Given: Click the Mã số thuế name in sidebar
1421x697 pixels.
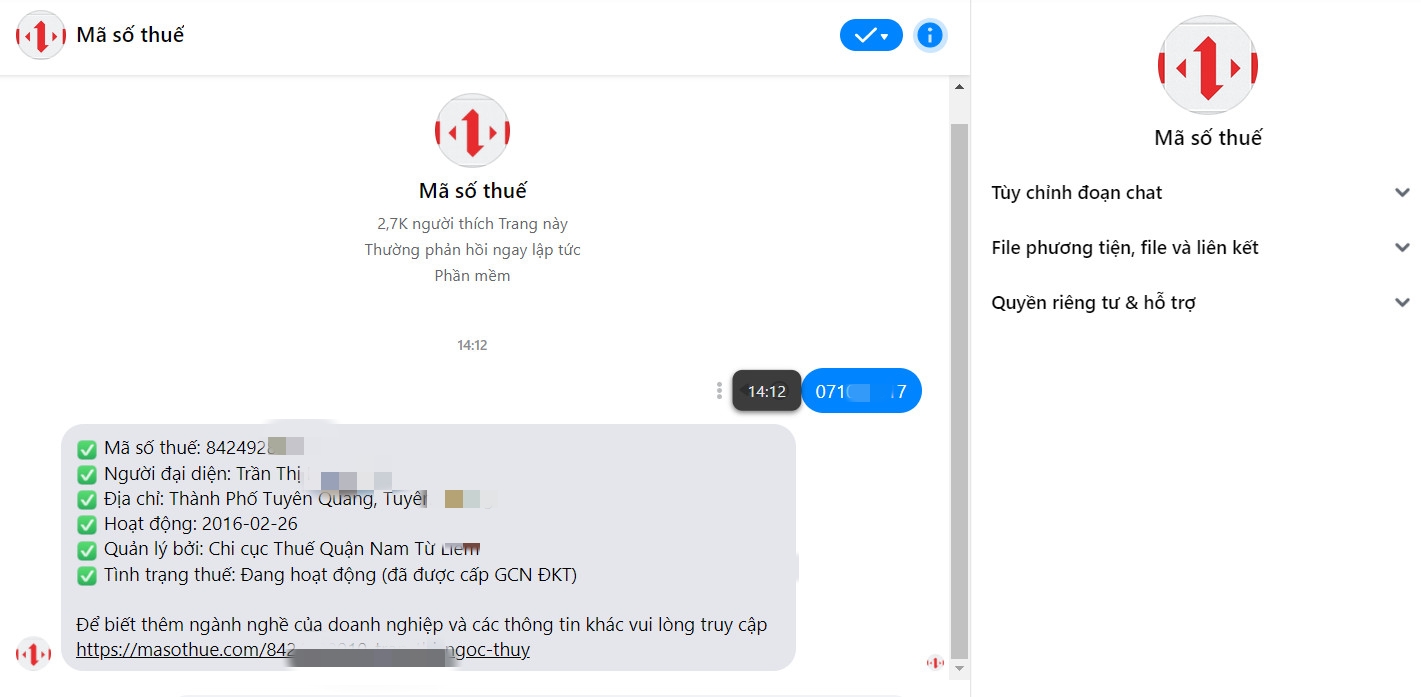Looking at the screenshot, I should tap(1208, 138).
